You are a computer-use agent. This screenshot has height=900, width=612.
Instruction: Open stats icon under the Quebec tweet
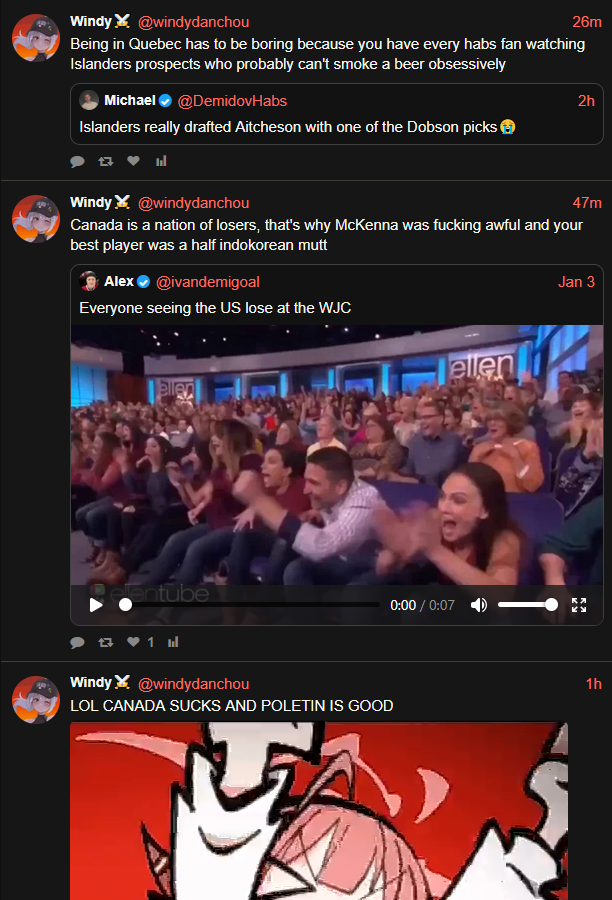161,161
